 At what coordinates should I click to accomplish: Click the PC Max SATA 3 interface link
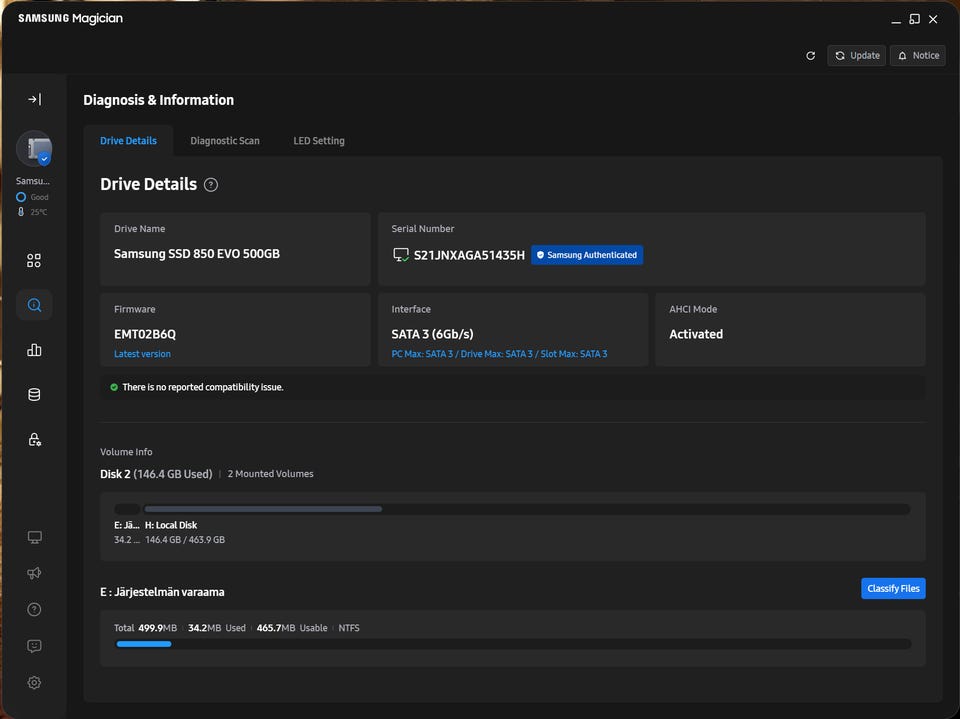pyautogui.click(x=499, y=354)
